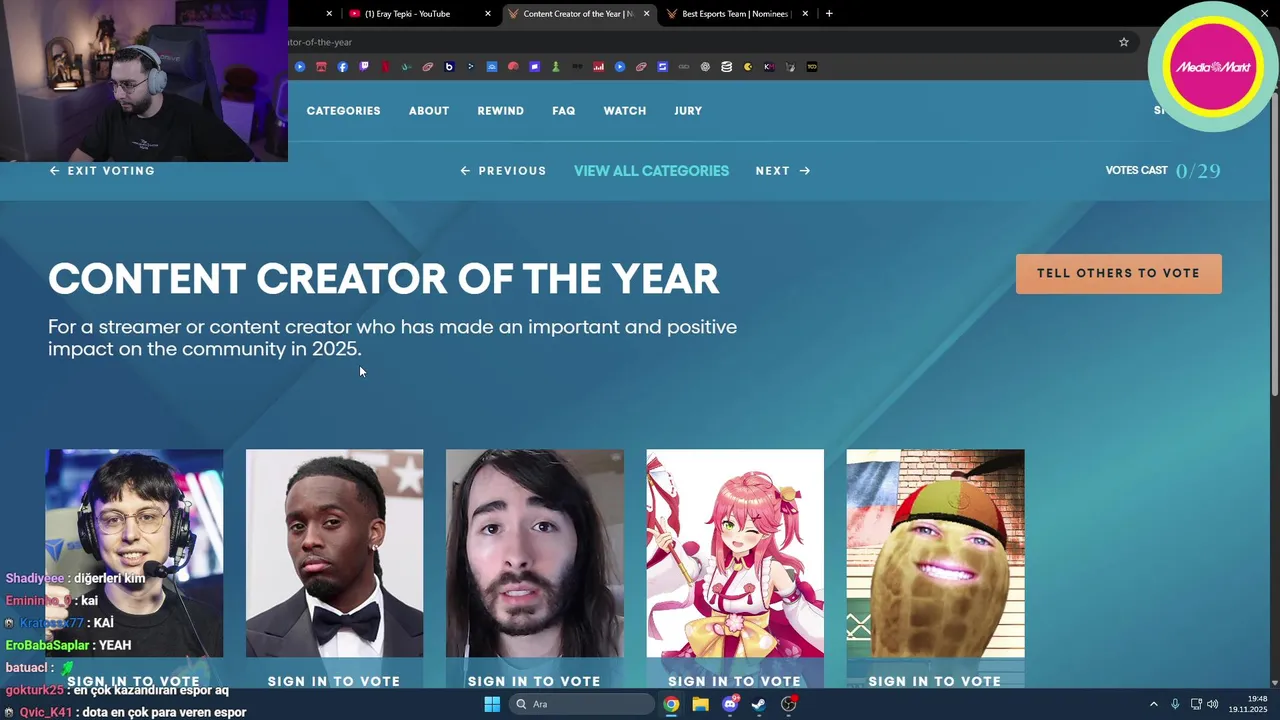The image size is (1280, 720).
Task: Select the nominee in tuxedo and bow tie
Action: pyautogui.click(x=334, y=553)
